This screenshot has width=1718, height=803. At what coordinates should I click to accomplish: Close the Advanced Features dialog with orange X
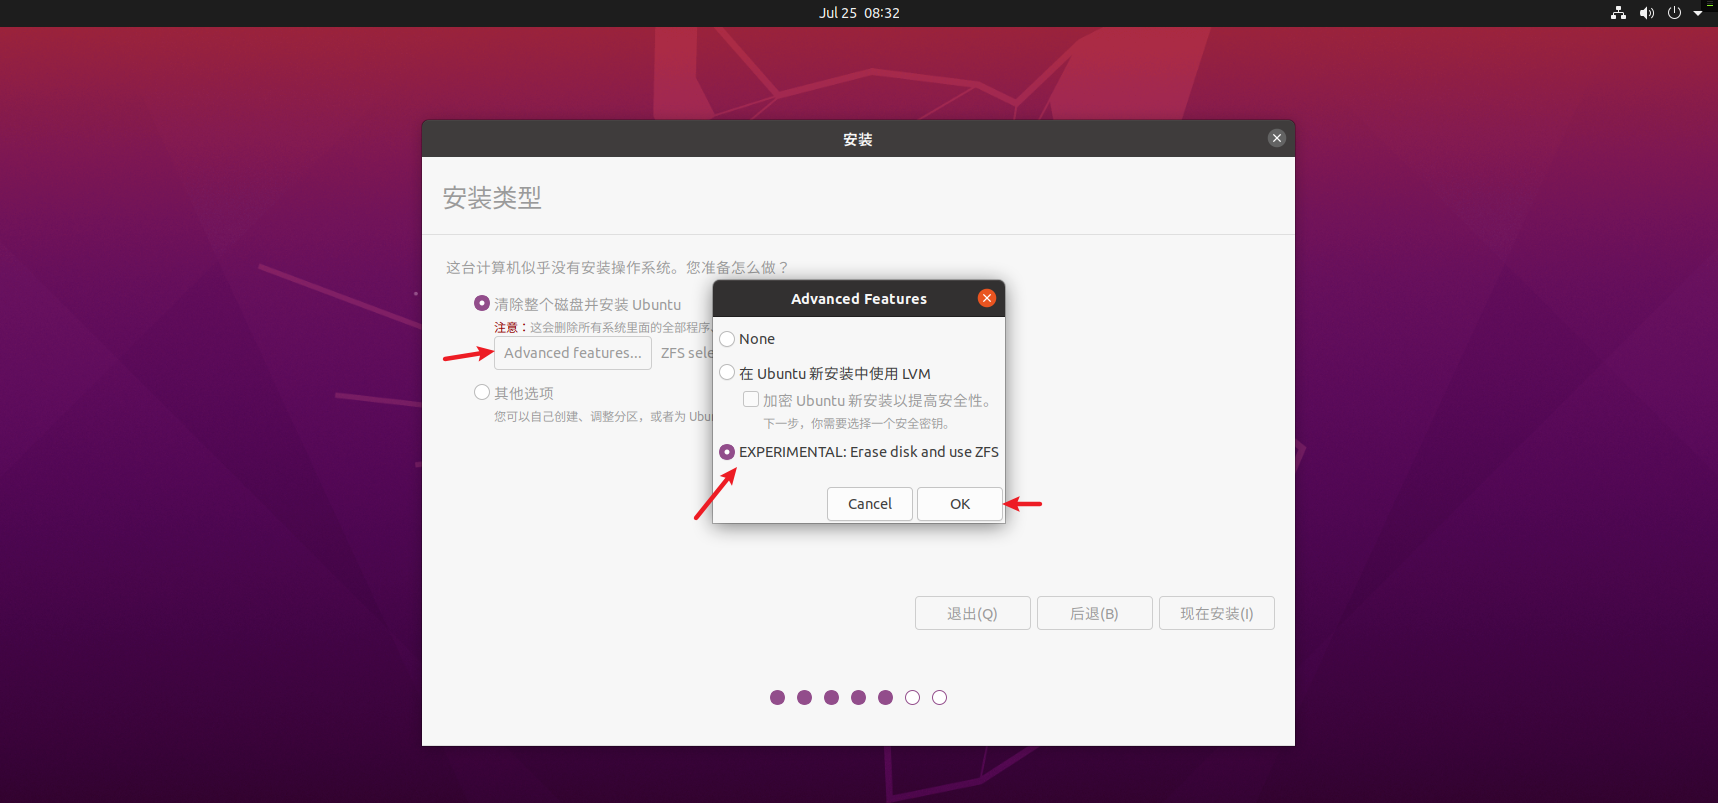987,298
